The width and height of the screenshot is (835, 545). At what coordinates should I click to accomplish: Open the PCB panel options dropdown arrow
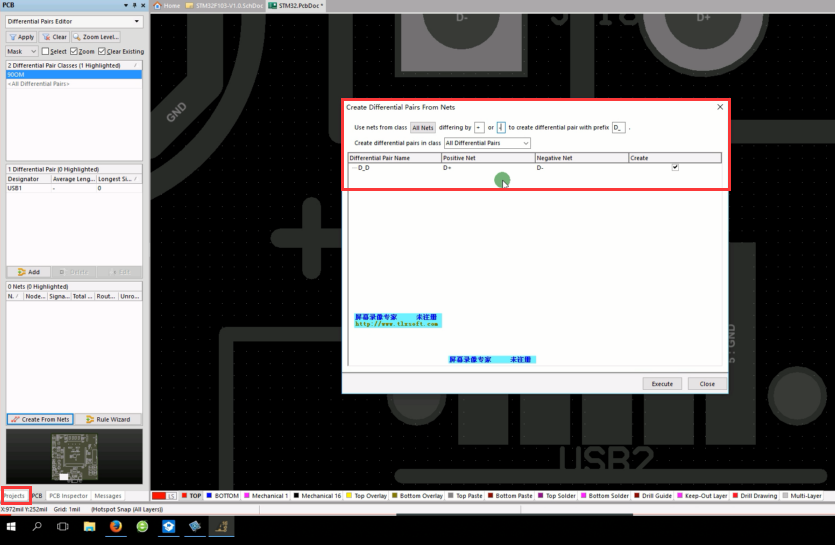point(126,5)
